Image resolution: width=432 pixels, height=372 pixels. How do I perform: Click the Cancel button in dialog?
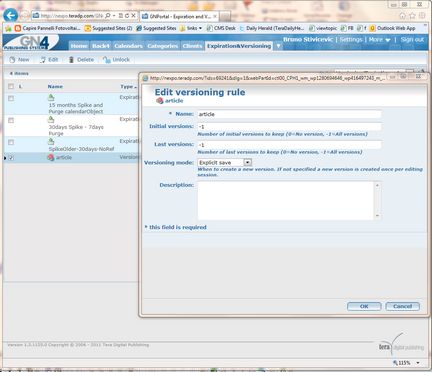[x=402, y=306]
